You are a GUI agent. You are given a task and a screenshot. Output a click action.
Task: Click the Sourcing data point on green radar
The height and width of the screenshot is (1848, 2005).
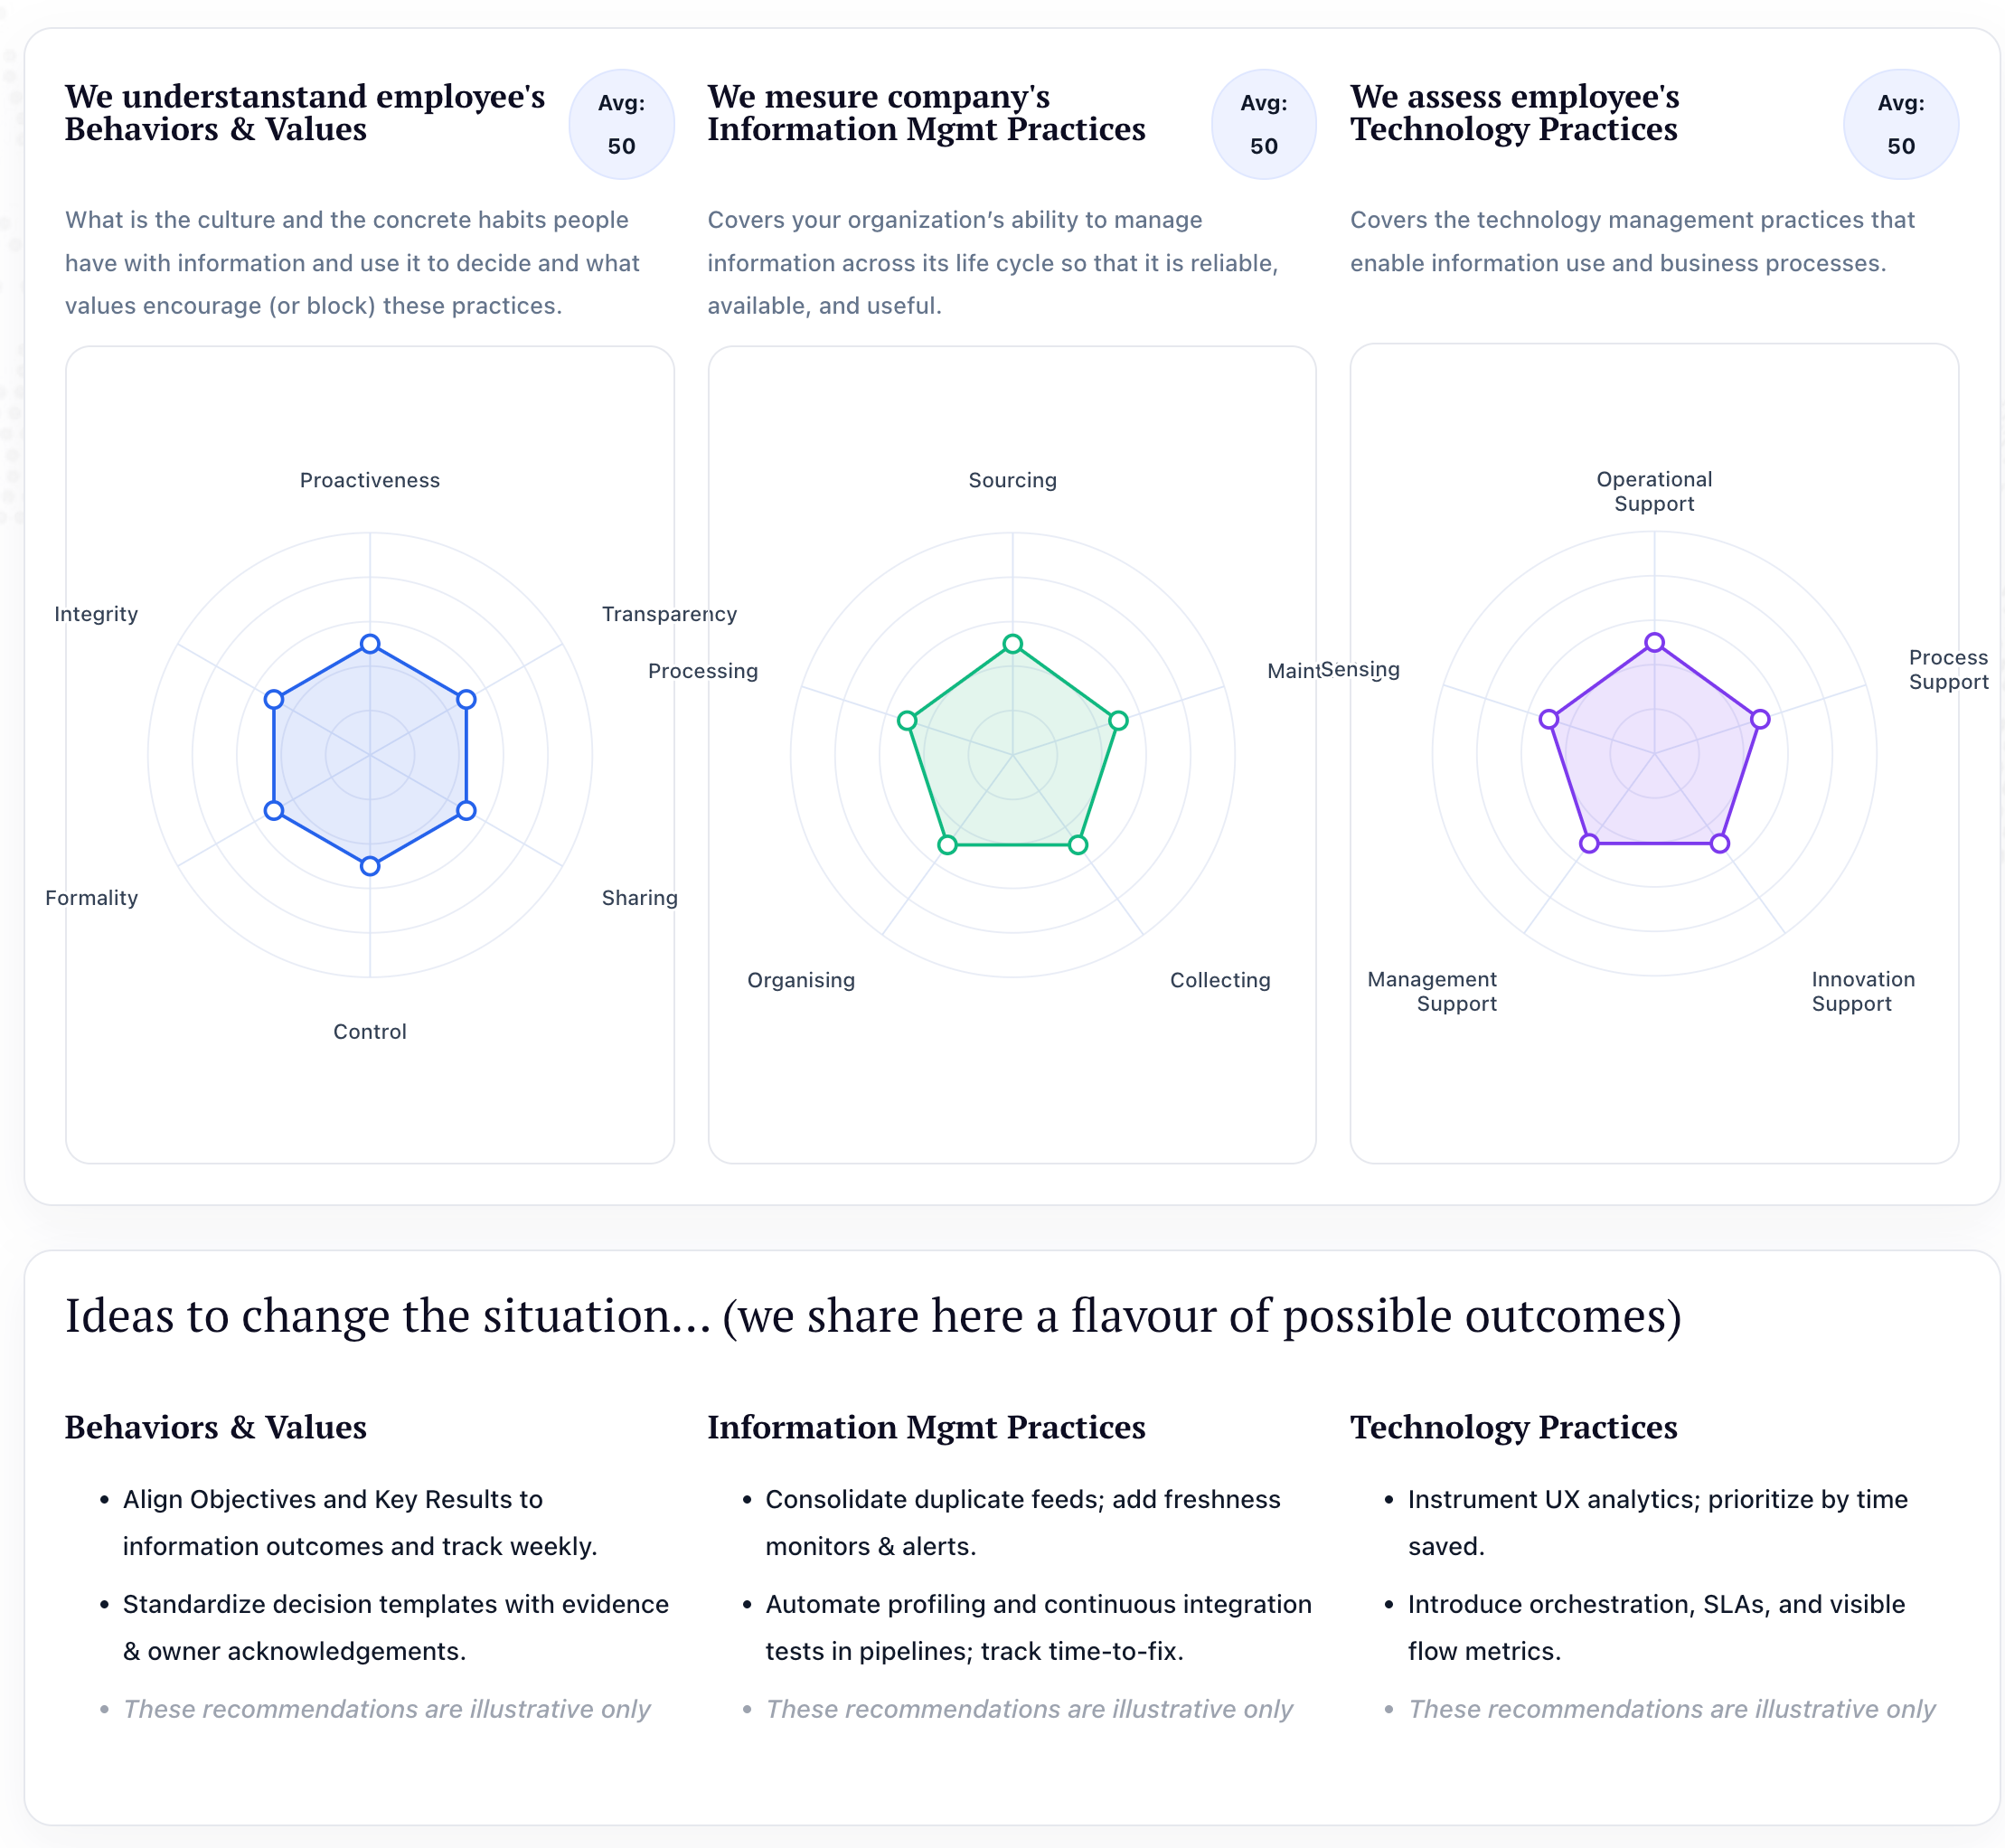point(1013,644)
